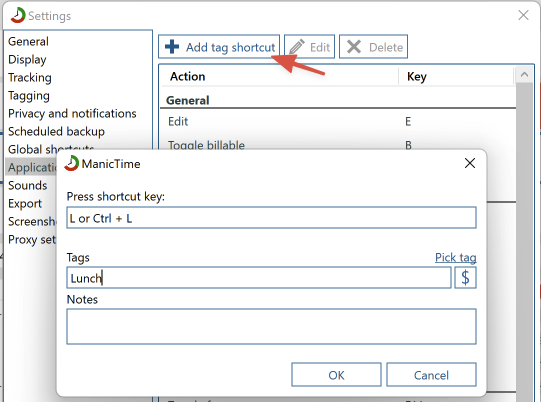
Task: Open the Pick tag link
Action: [x=455, y=257]
